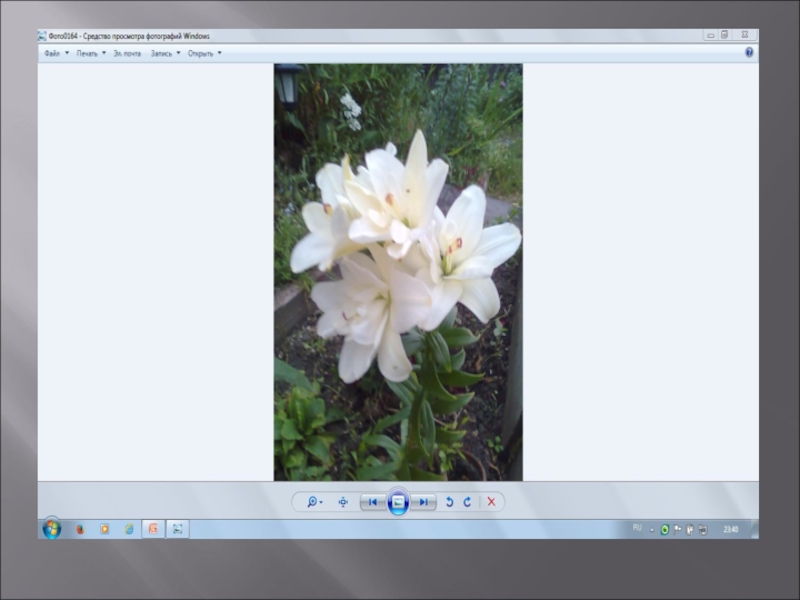Click the Эл. почта button
The image size is (800, 600).
(x=127, y=53)
